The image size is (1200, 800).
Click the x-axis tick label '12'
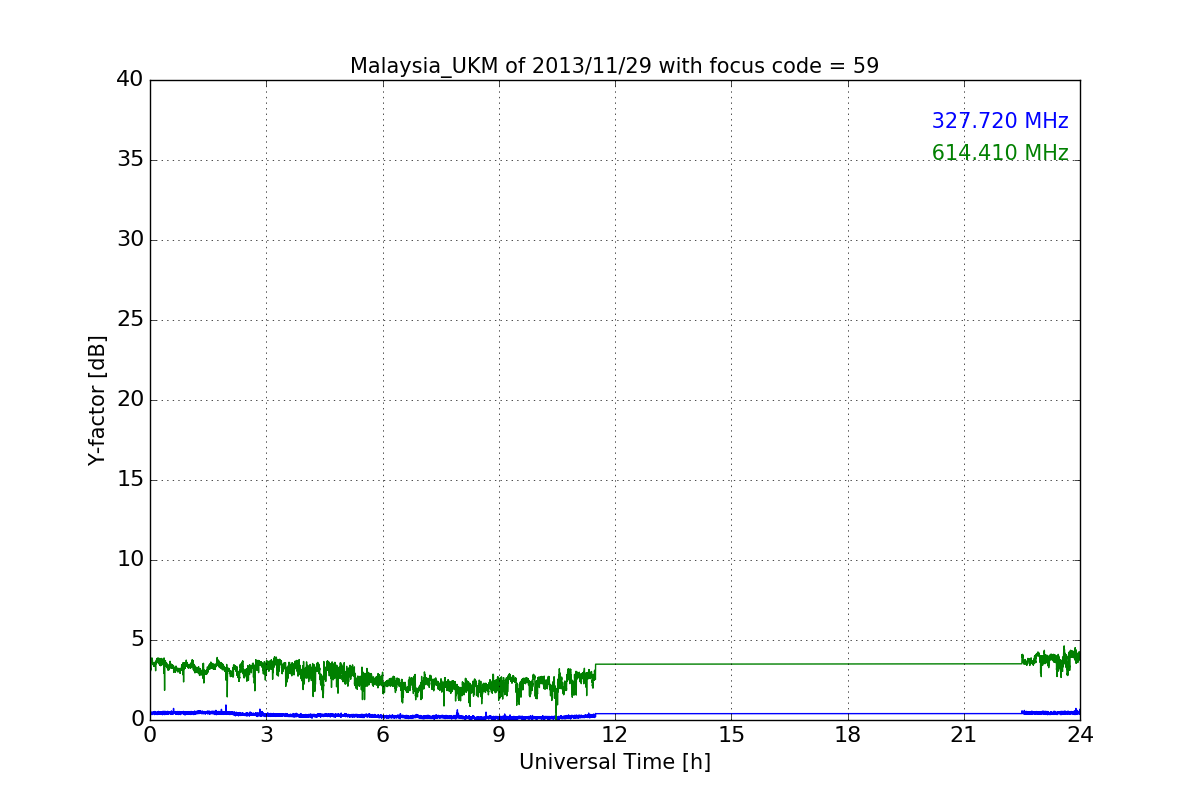tap(615, 735)
